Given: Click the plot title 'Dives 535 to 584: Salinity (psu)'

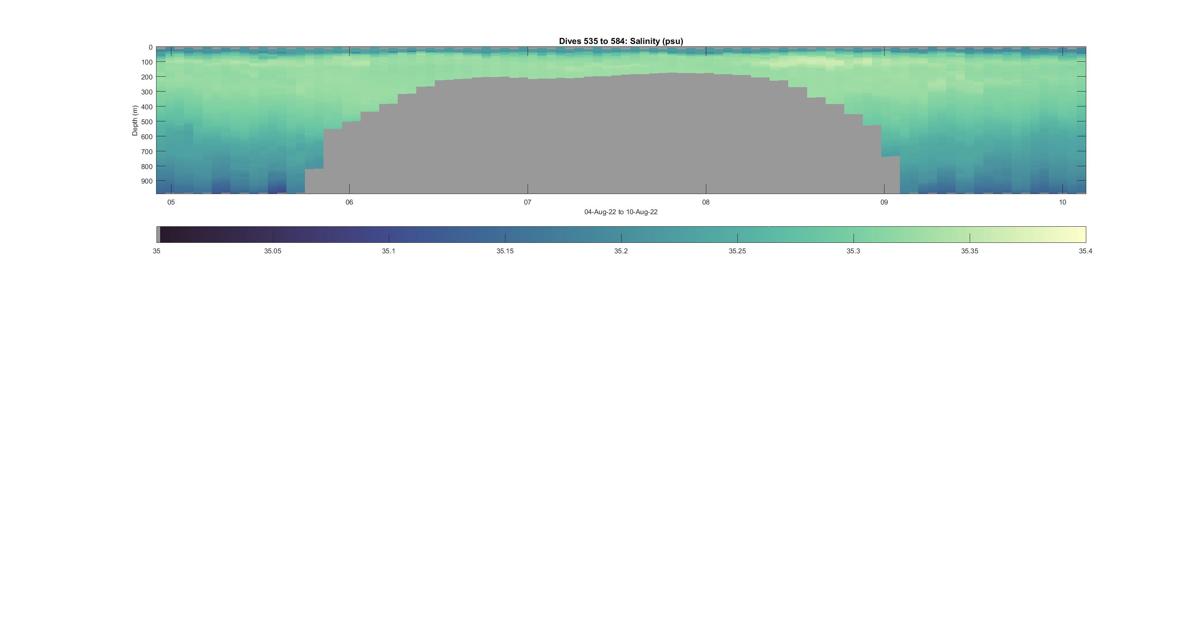Looking at the screenshot, I should [x=621, y=41].
